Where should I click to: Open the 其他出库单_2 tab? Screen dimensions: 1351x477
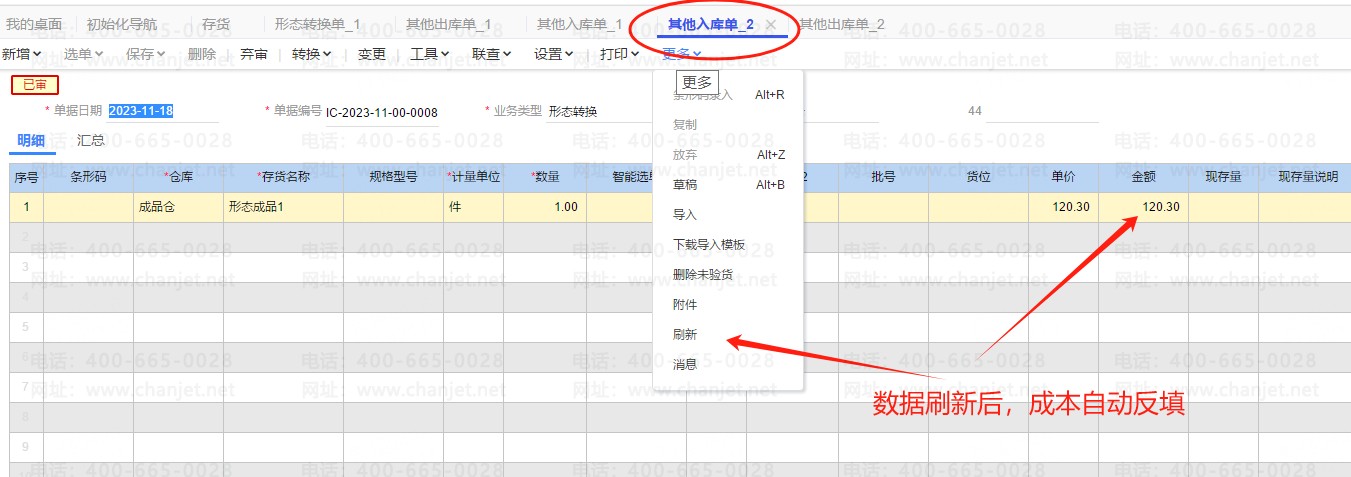842,24
